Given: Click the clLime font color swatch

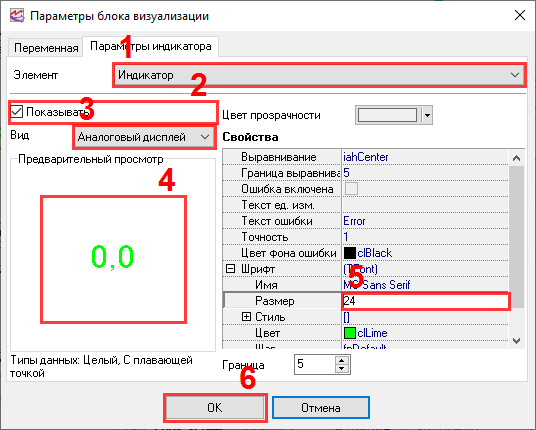Looking at the screenshot, I should tap(349, 333).
